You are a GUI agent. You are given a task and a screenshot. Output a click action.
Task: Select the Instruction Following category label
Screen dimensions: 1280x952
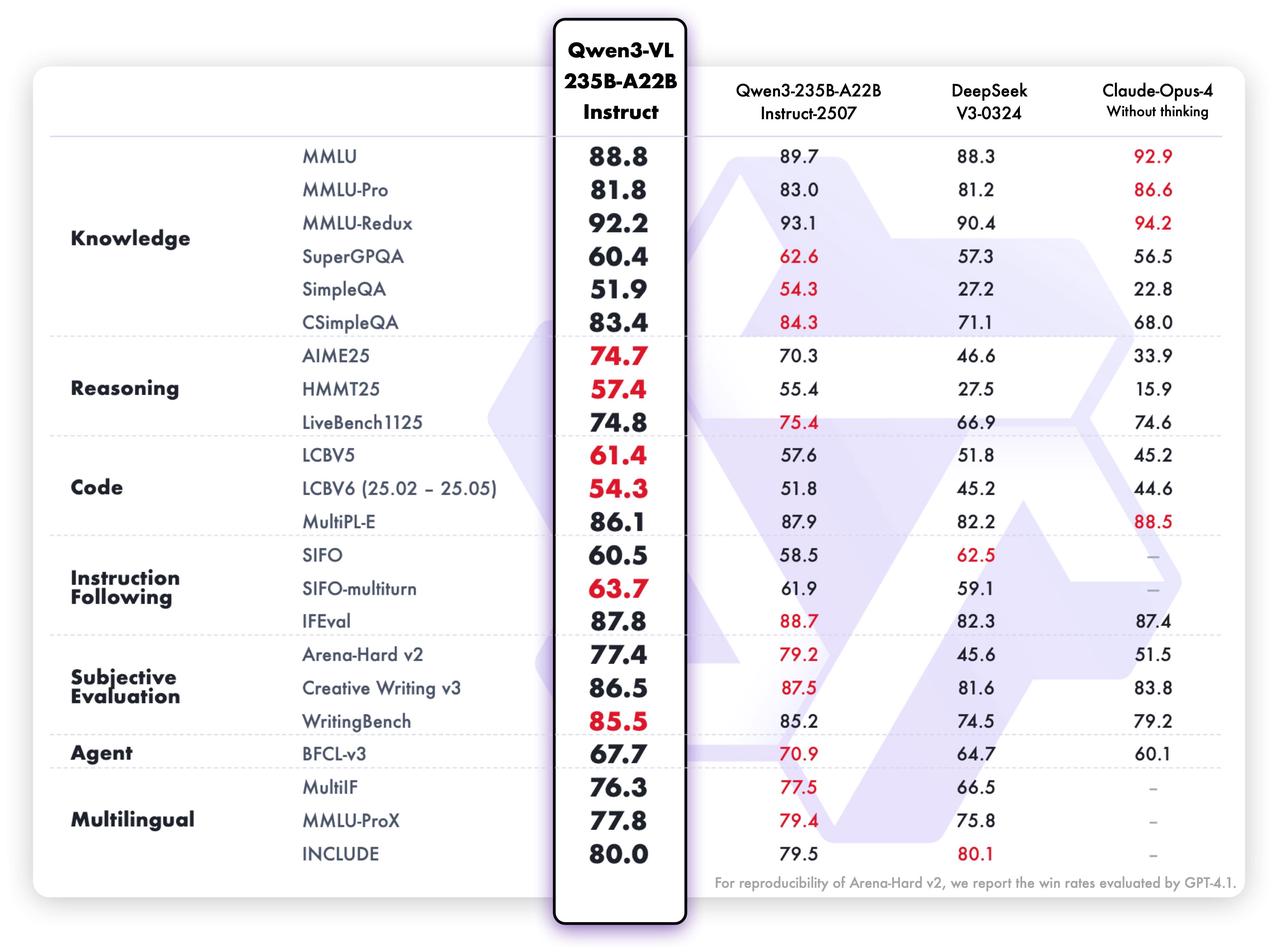click(x=125, y=588)
